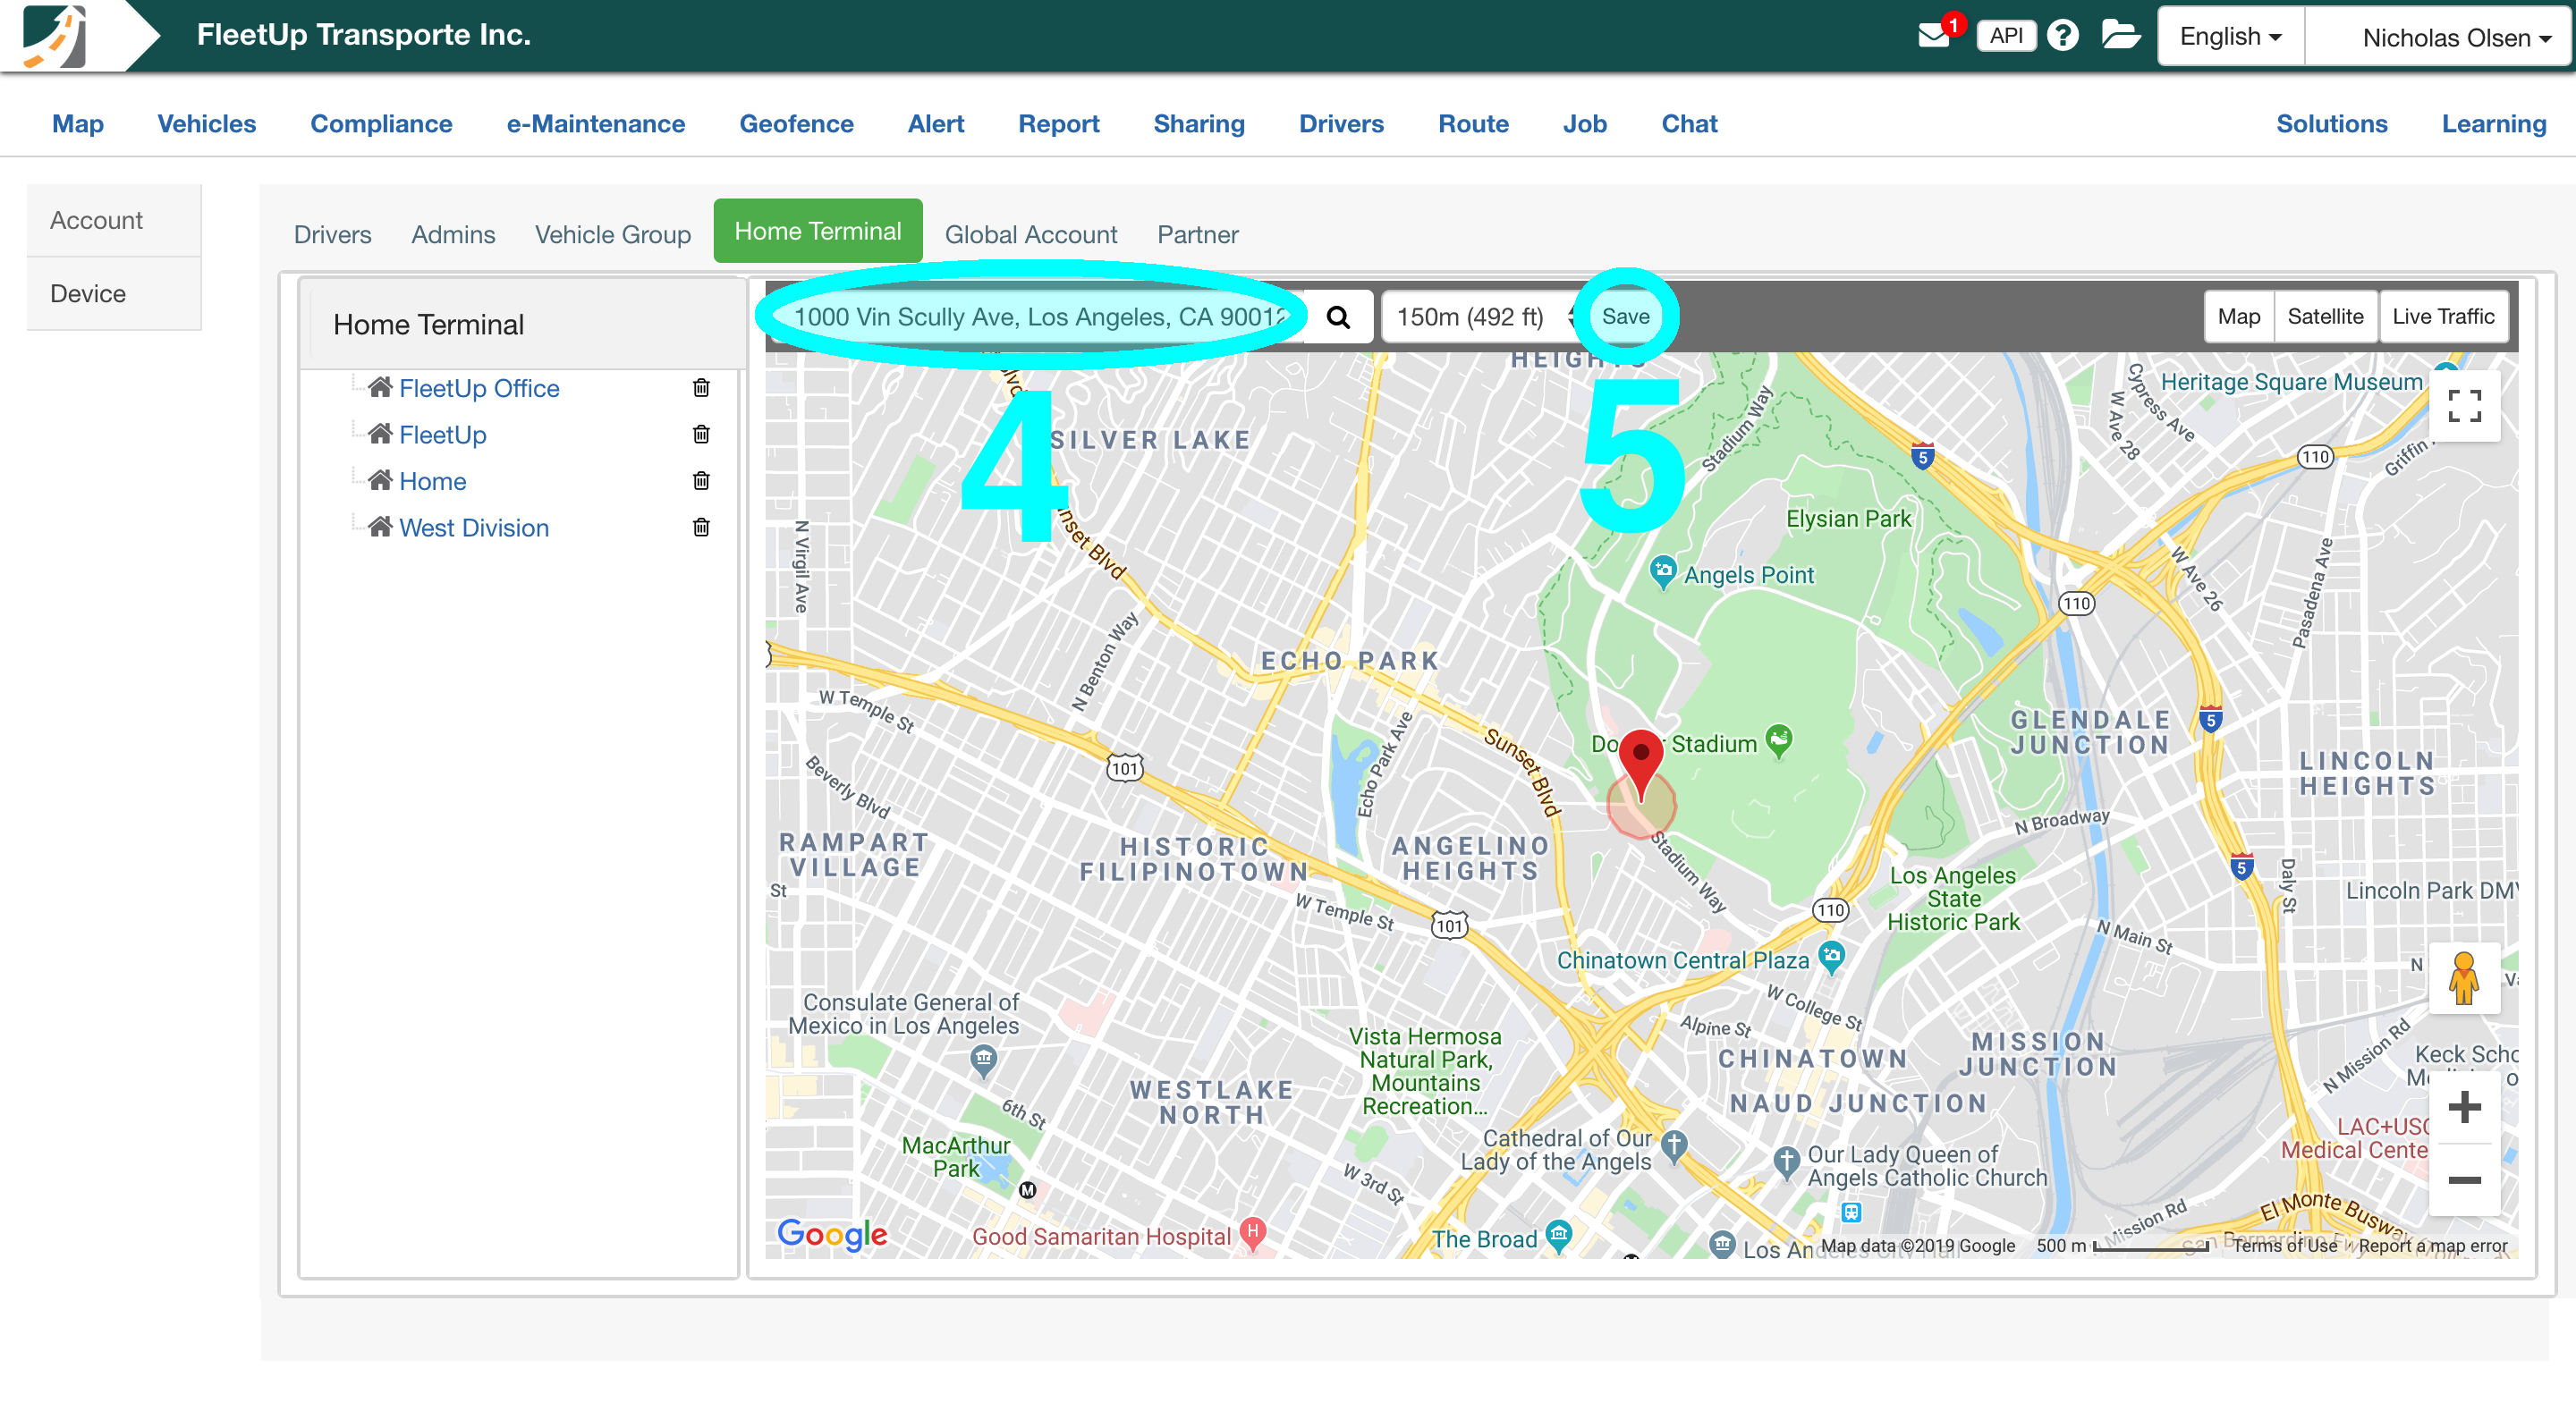Click the Good Samaritan Hospital marker
This screenshot has height=1411, width=2576.
point(1253,1233)
